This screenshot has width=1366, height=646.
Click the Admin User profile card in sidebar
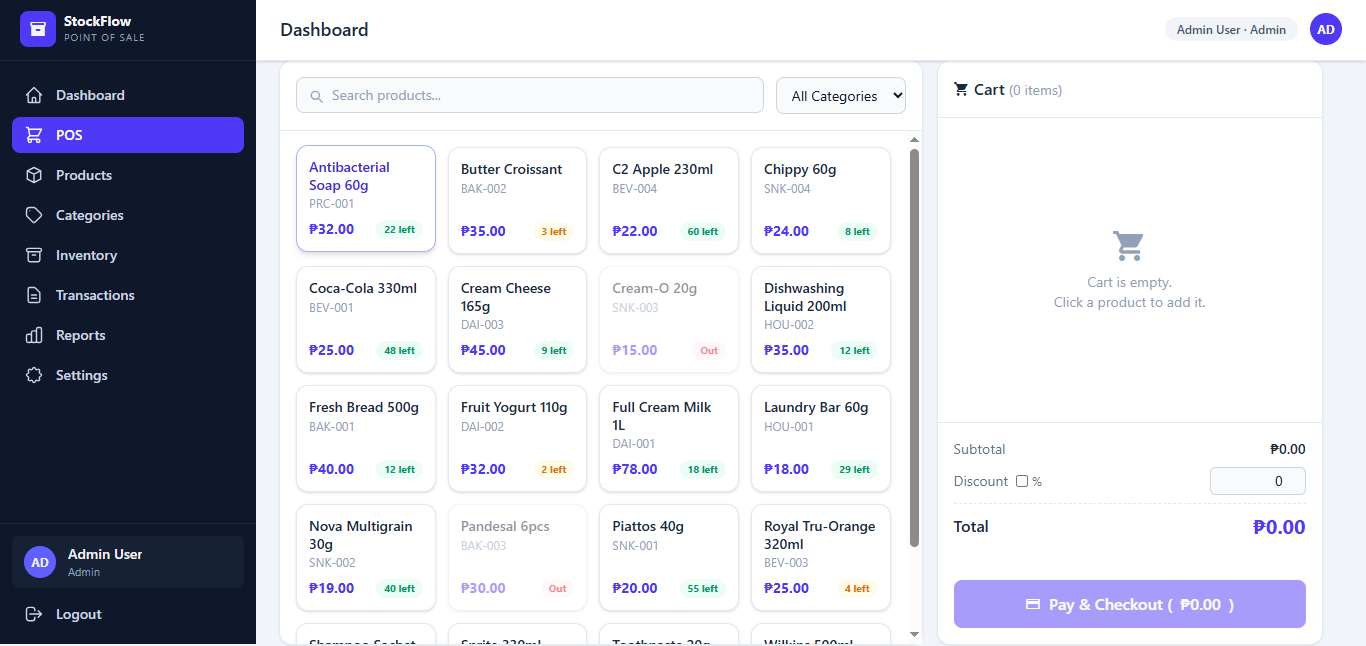pyautogui.click(x=128, y=562)
